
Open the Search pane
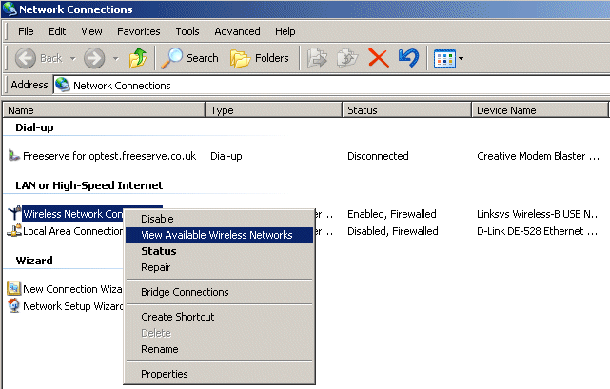click(190, 58)
